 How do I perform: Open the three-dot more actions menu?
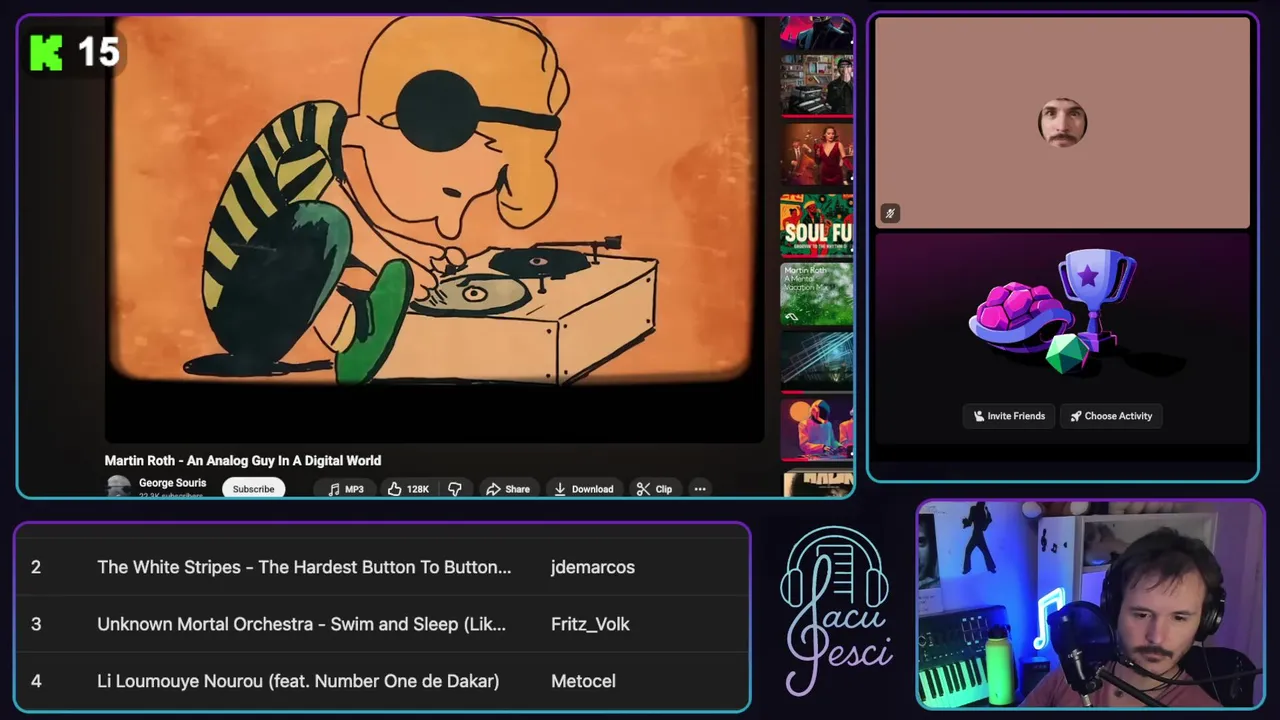[700, 489]
